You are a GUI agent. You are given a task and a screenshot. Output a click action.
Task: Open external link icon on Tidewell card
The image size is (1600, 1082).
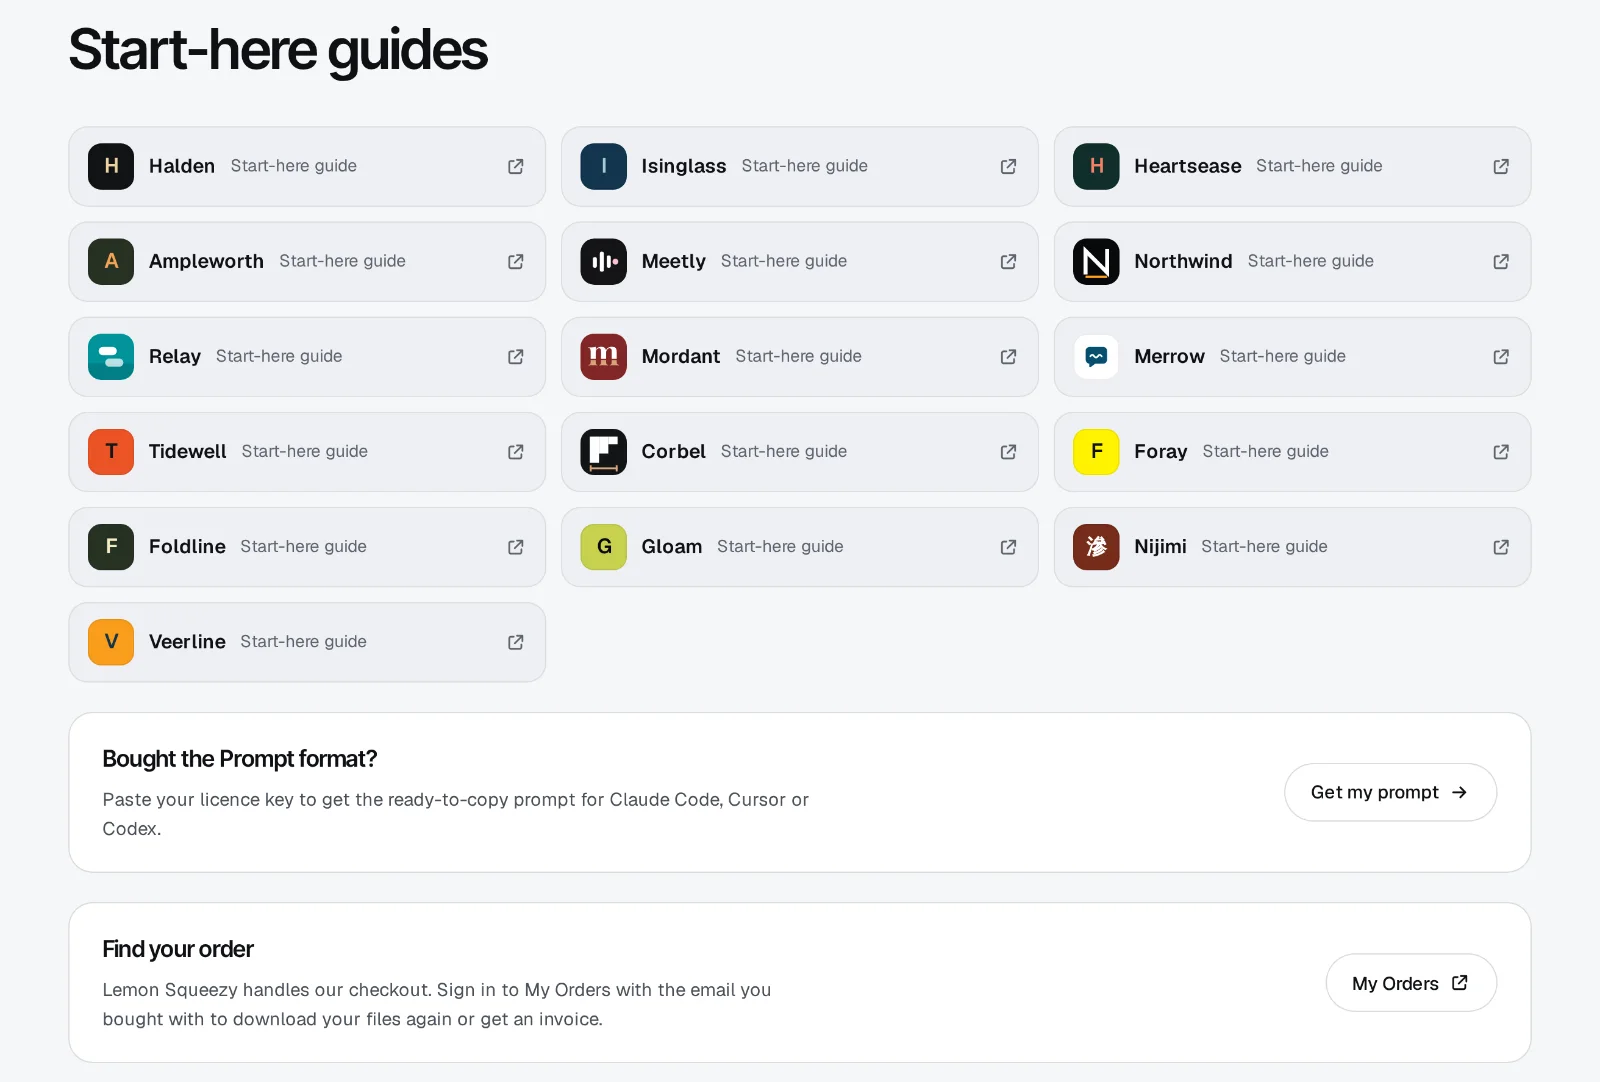(x=516, y=451)
